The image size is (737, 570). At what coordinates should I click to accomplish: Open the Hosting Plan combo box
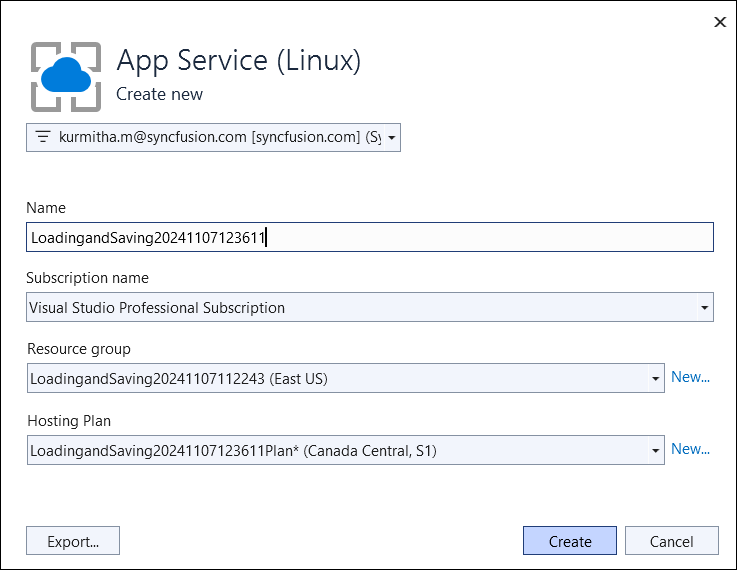(345, 450)
